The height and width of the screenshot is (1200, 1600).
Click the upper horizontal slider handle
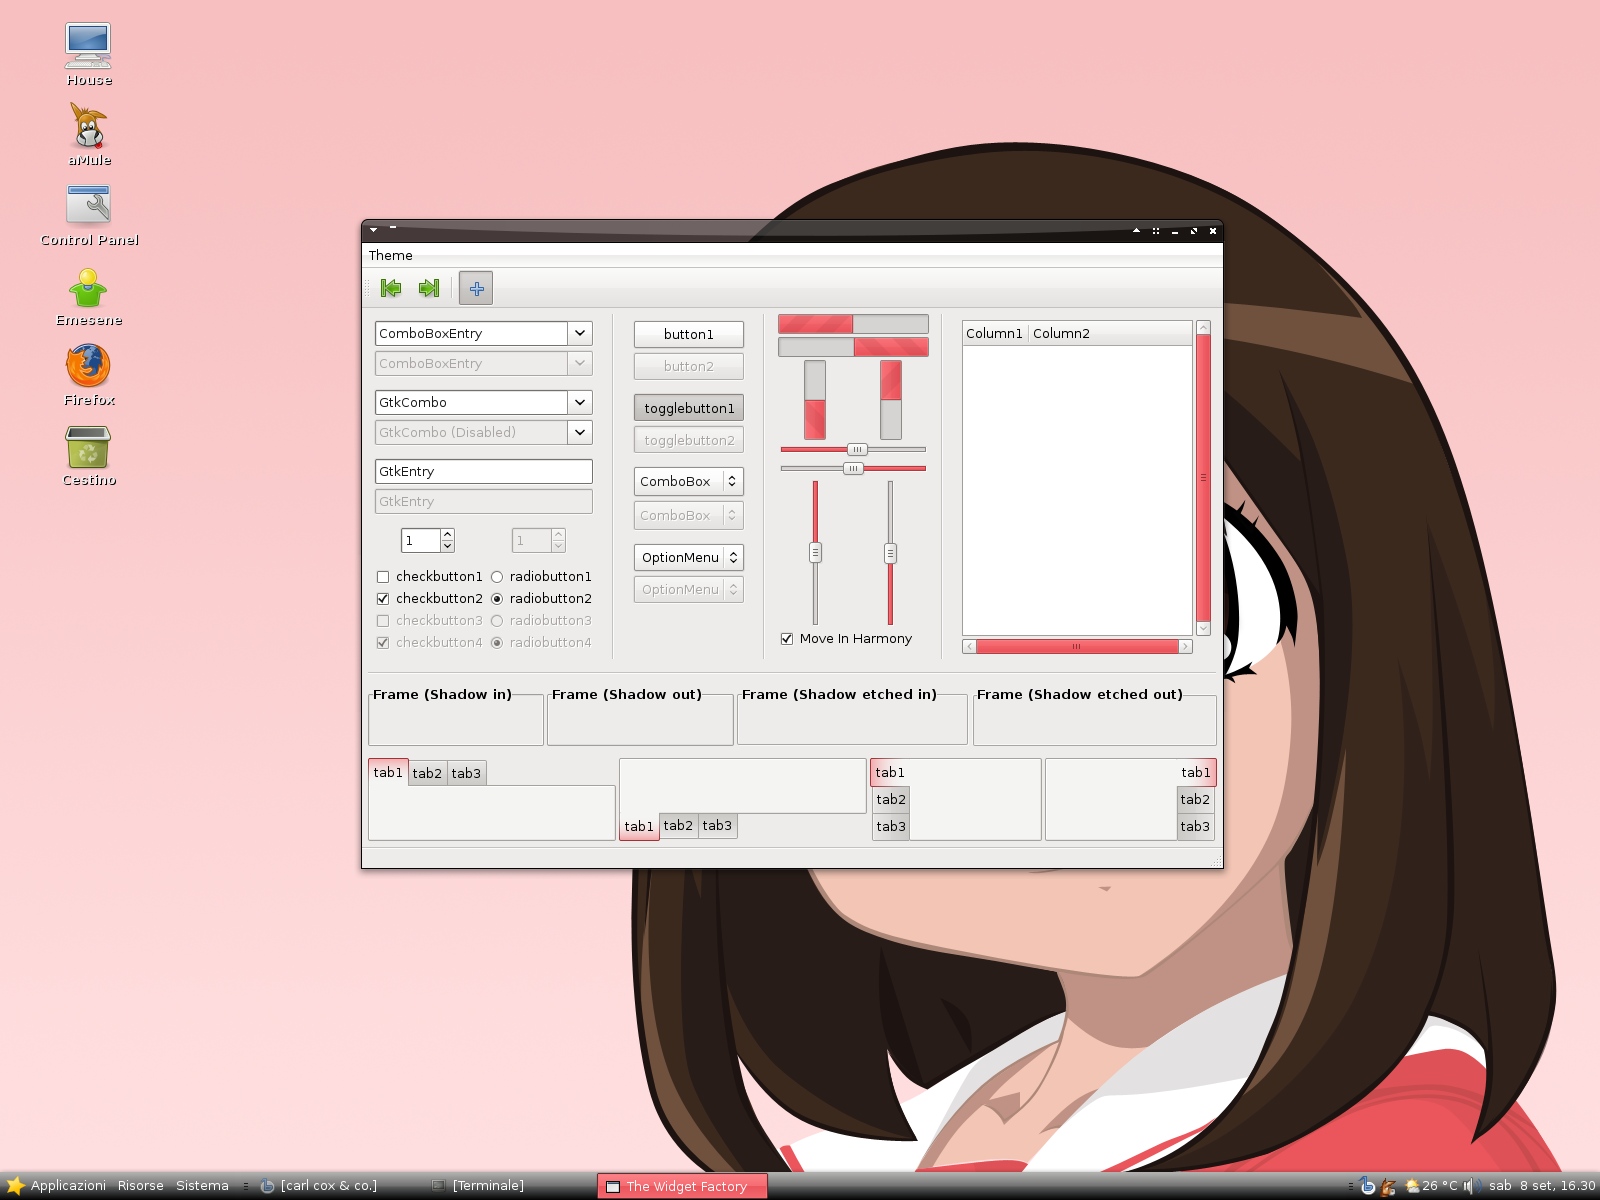[857, 449]
